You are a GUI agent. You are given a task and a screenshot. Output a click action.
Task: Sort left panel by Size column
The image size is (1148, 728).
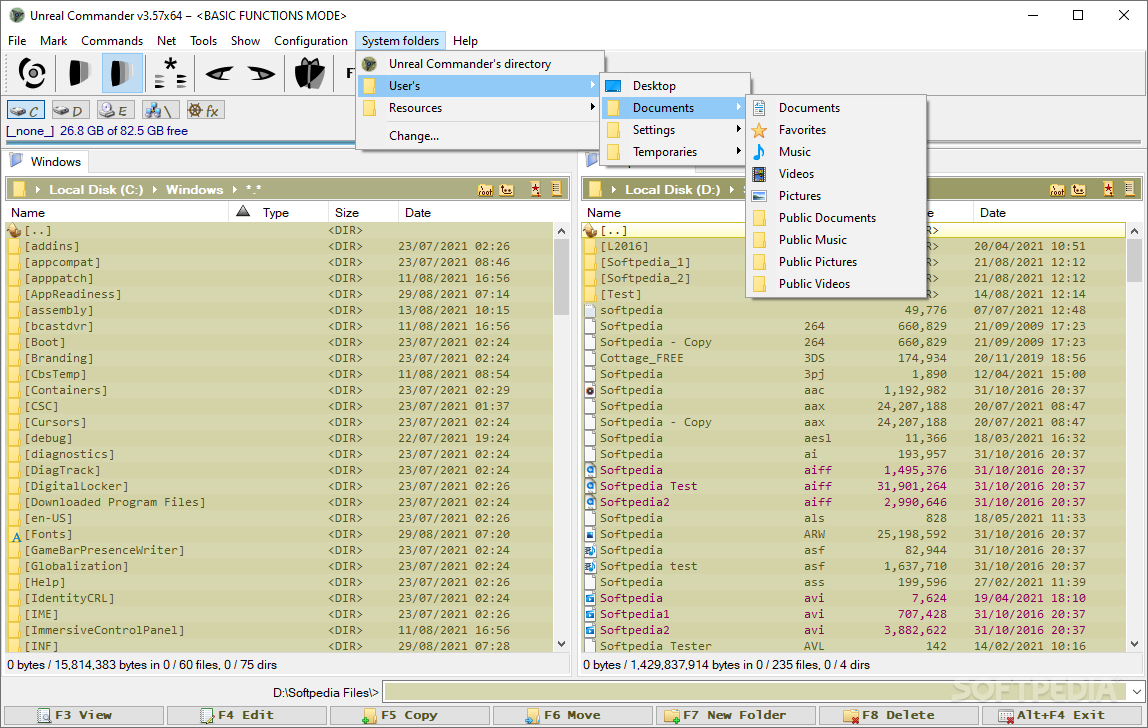pos(363,212)
